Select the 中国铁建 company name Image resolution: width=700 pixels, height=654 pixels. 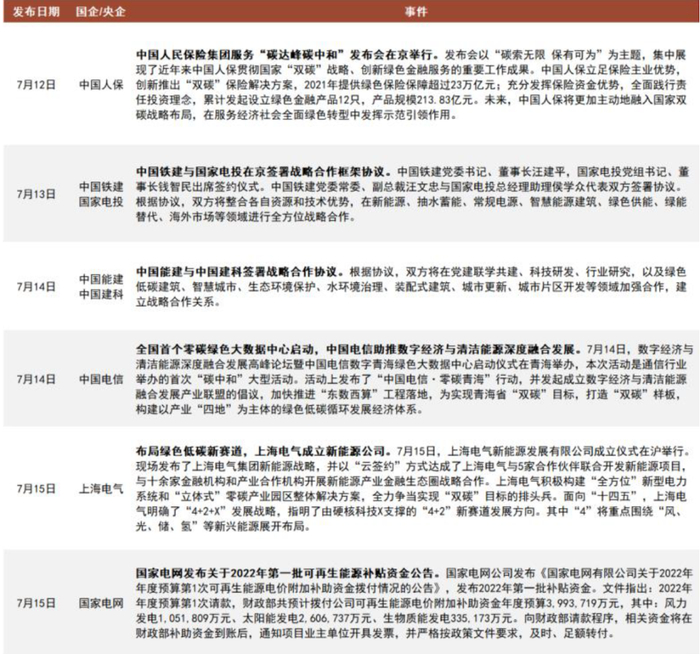[101, 187]
